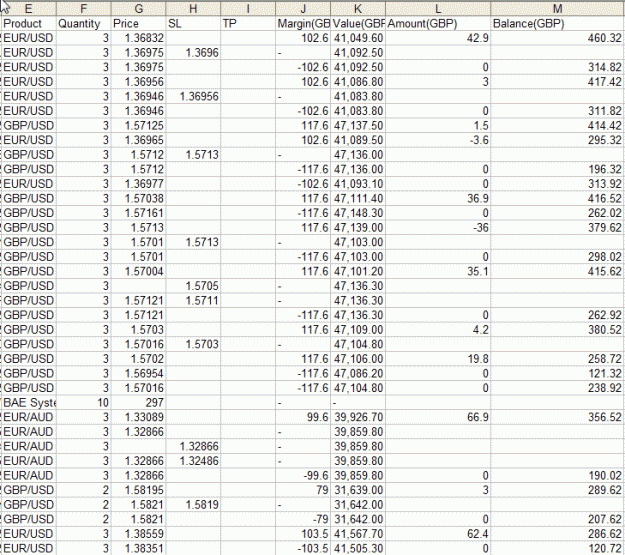Select price cell 1.58195
The height and width of the screenshot is (555, 625).
point(138,490)
